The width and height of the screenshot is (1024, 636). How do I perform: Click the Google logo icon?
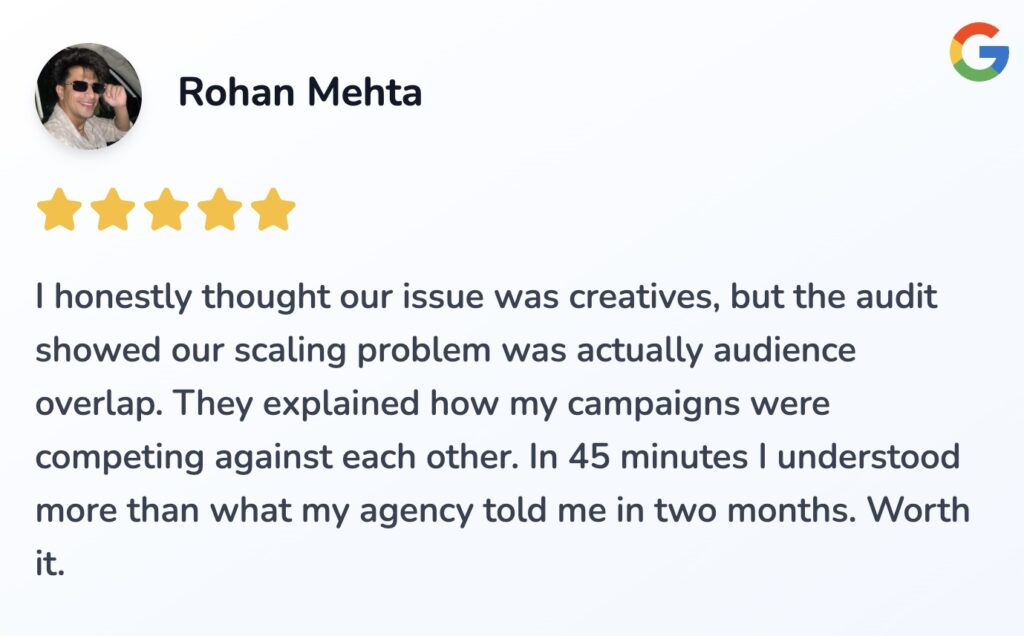[979, 52]
